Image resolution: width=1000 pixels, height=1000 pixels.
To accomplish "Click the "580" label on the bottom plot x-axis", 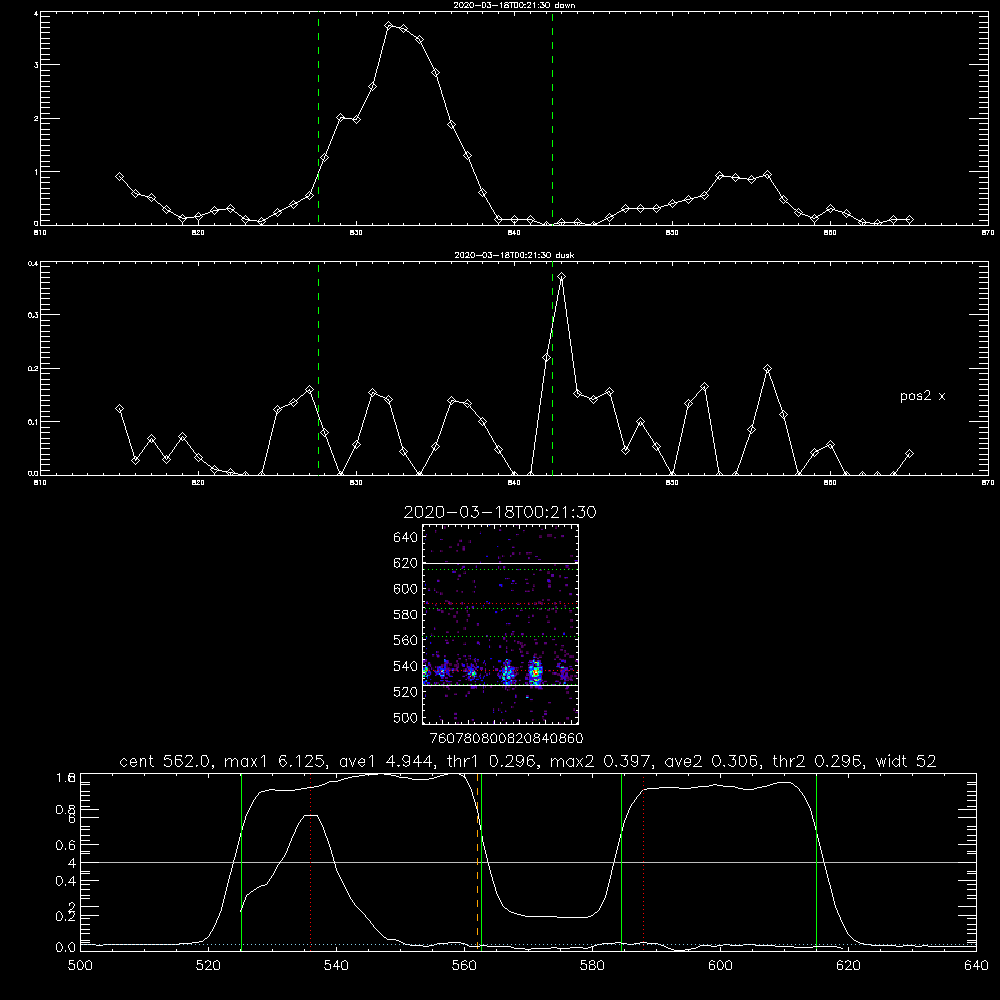I will click(592, 966).
